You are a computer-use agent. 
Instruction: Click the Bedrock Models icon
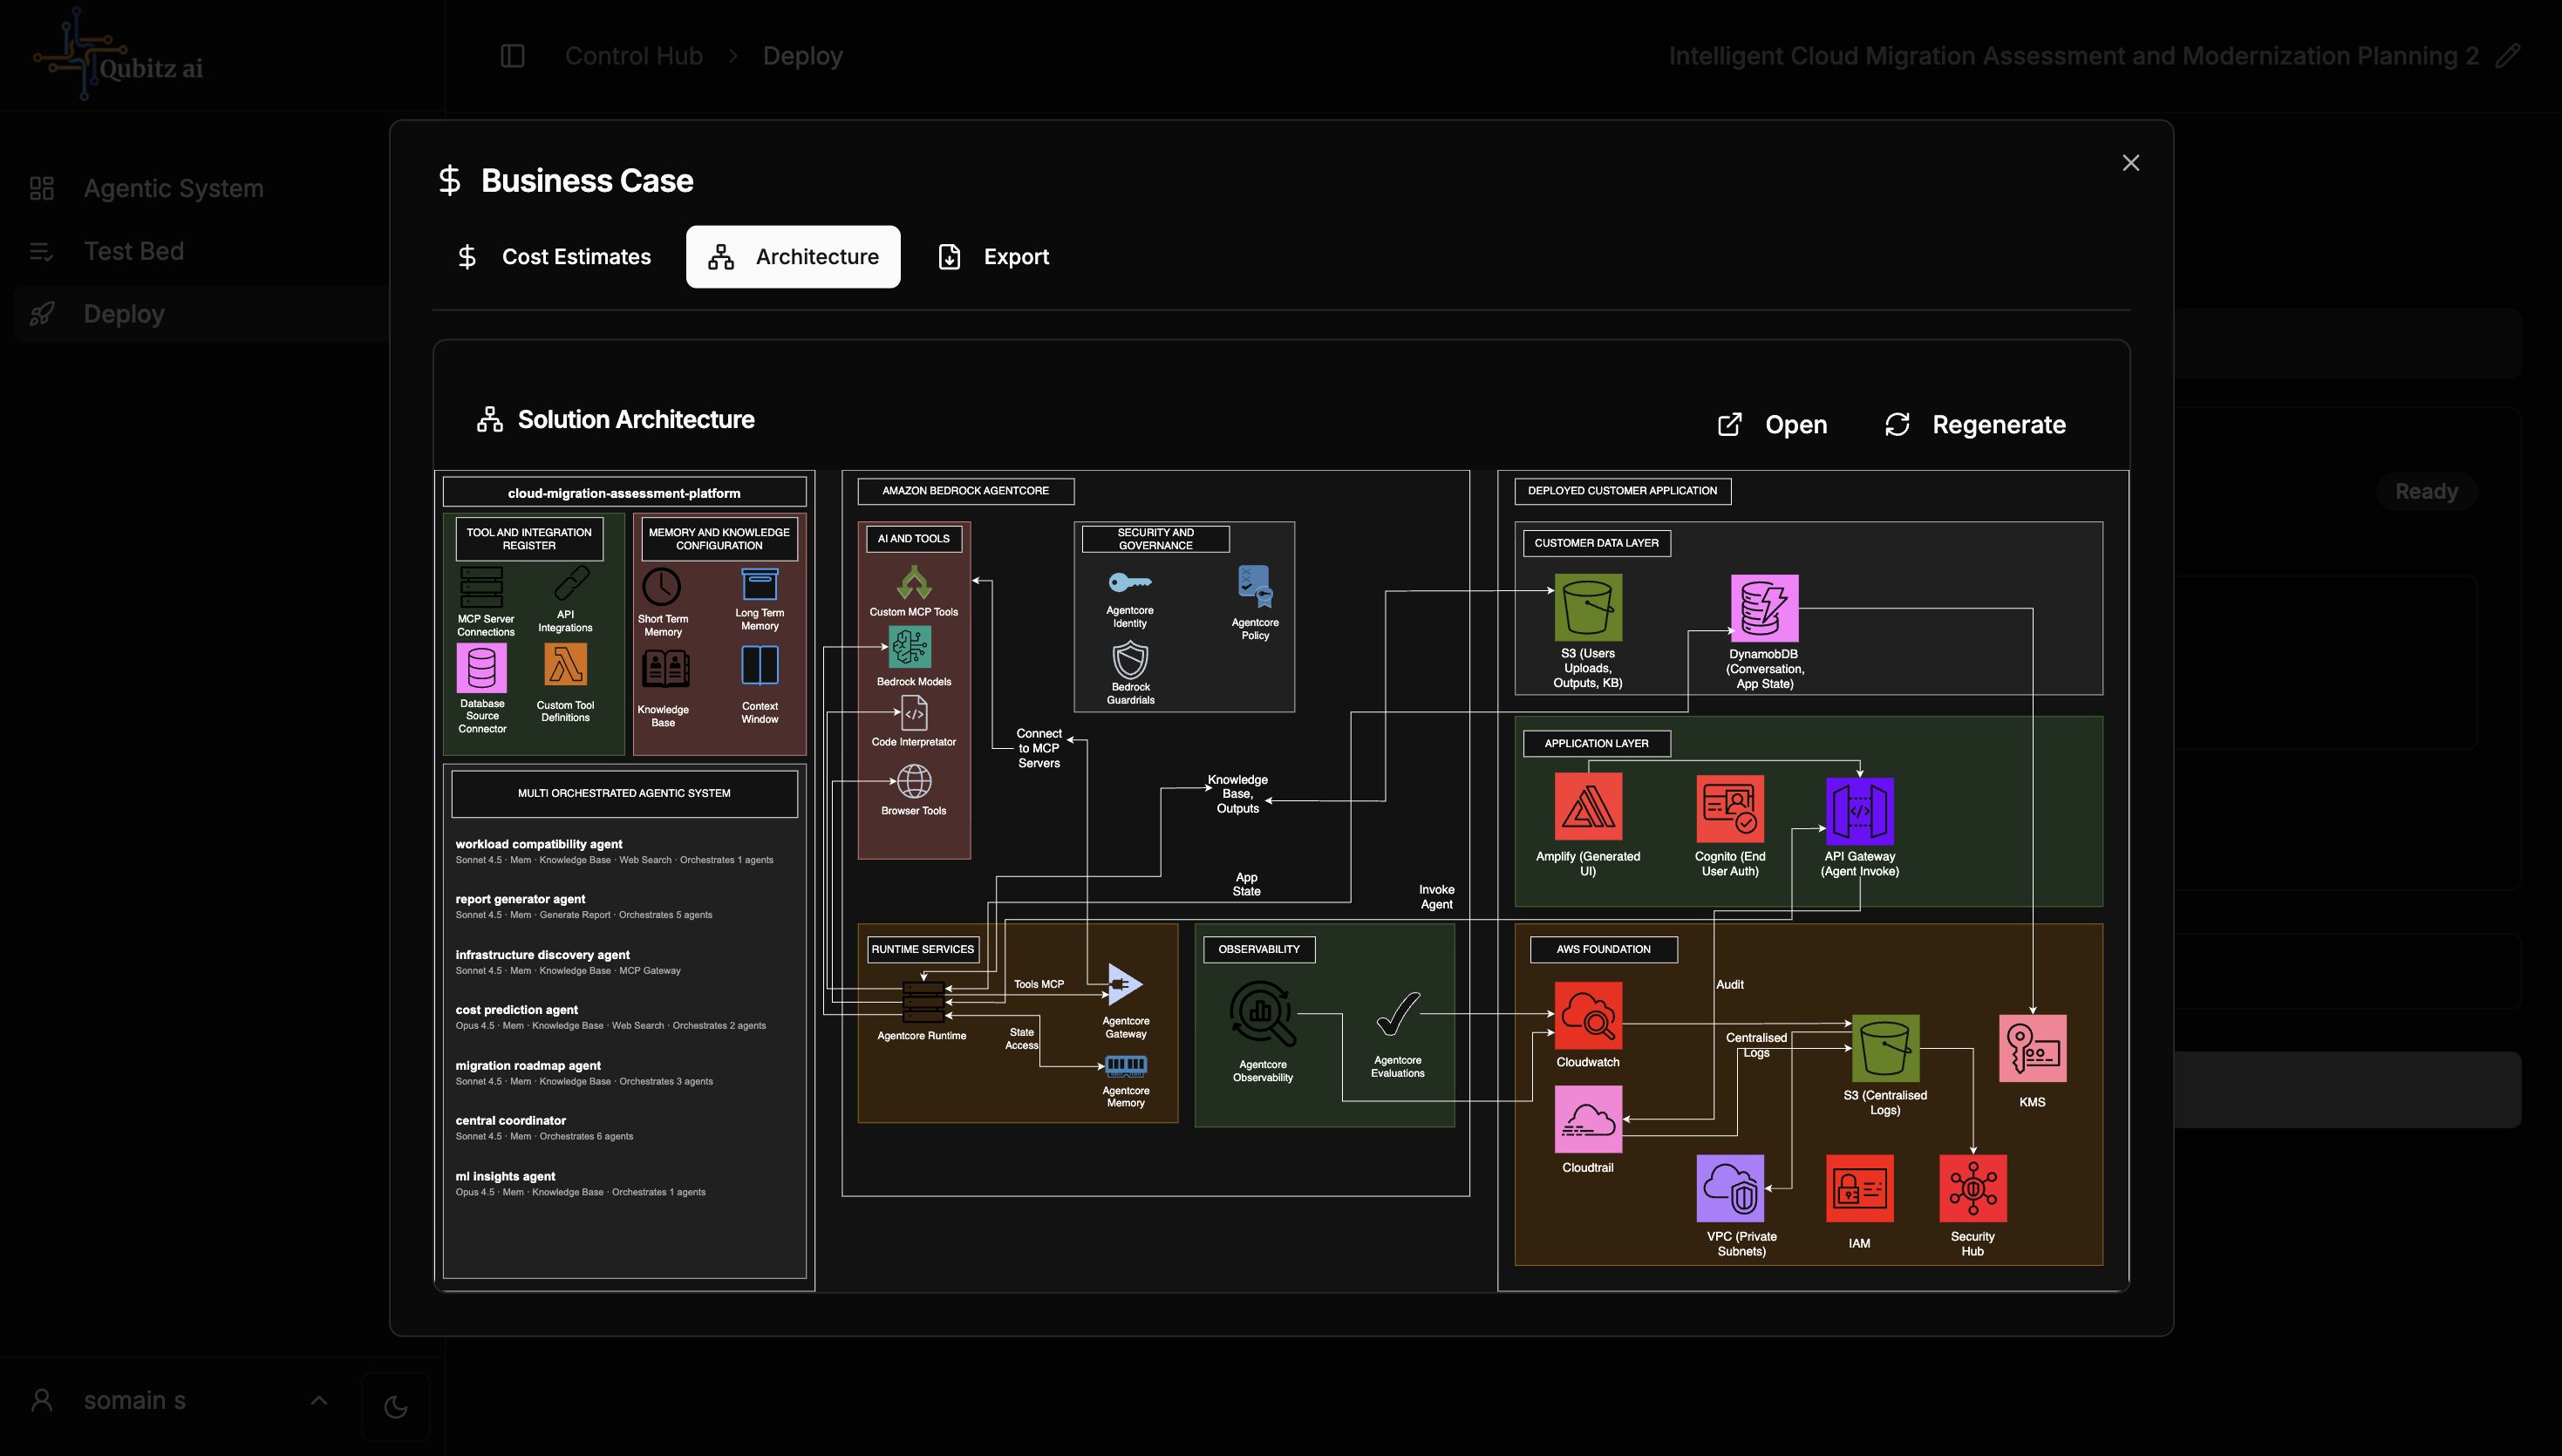coord(910,647)
